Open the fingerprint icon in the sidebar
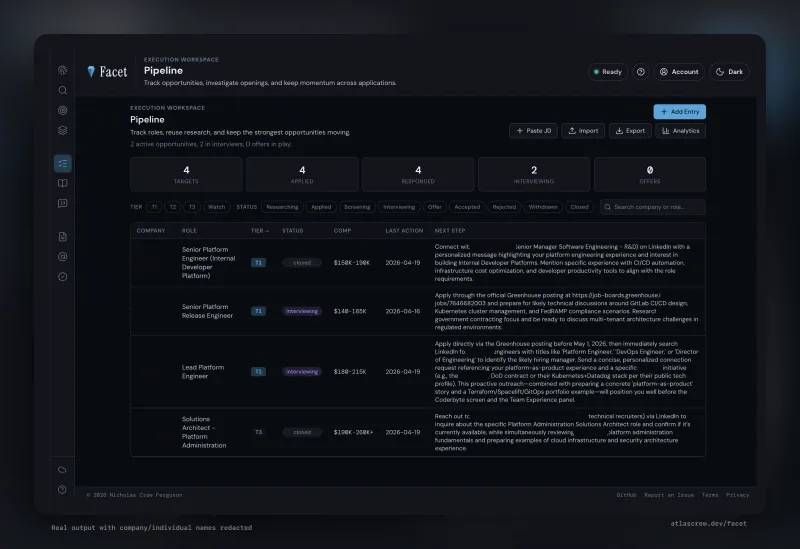 [62, 70]
